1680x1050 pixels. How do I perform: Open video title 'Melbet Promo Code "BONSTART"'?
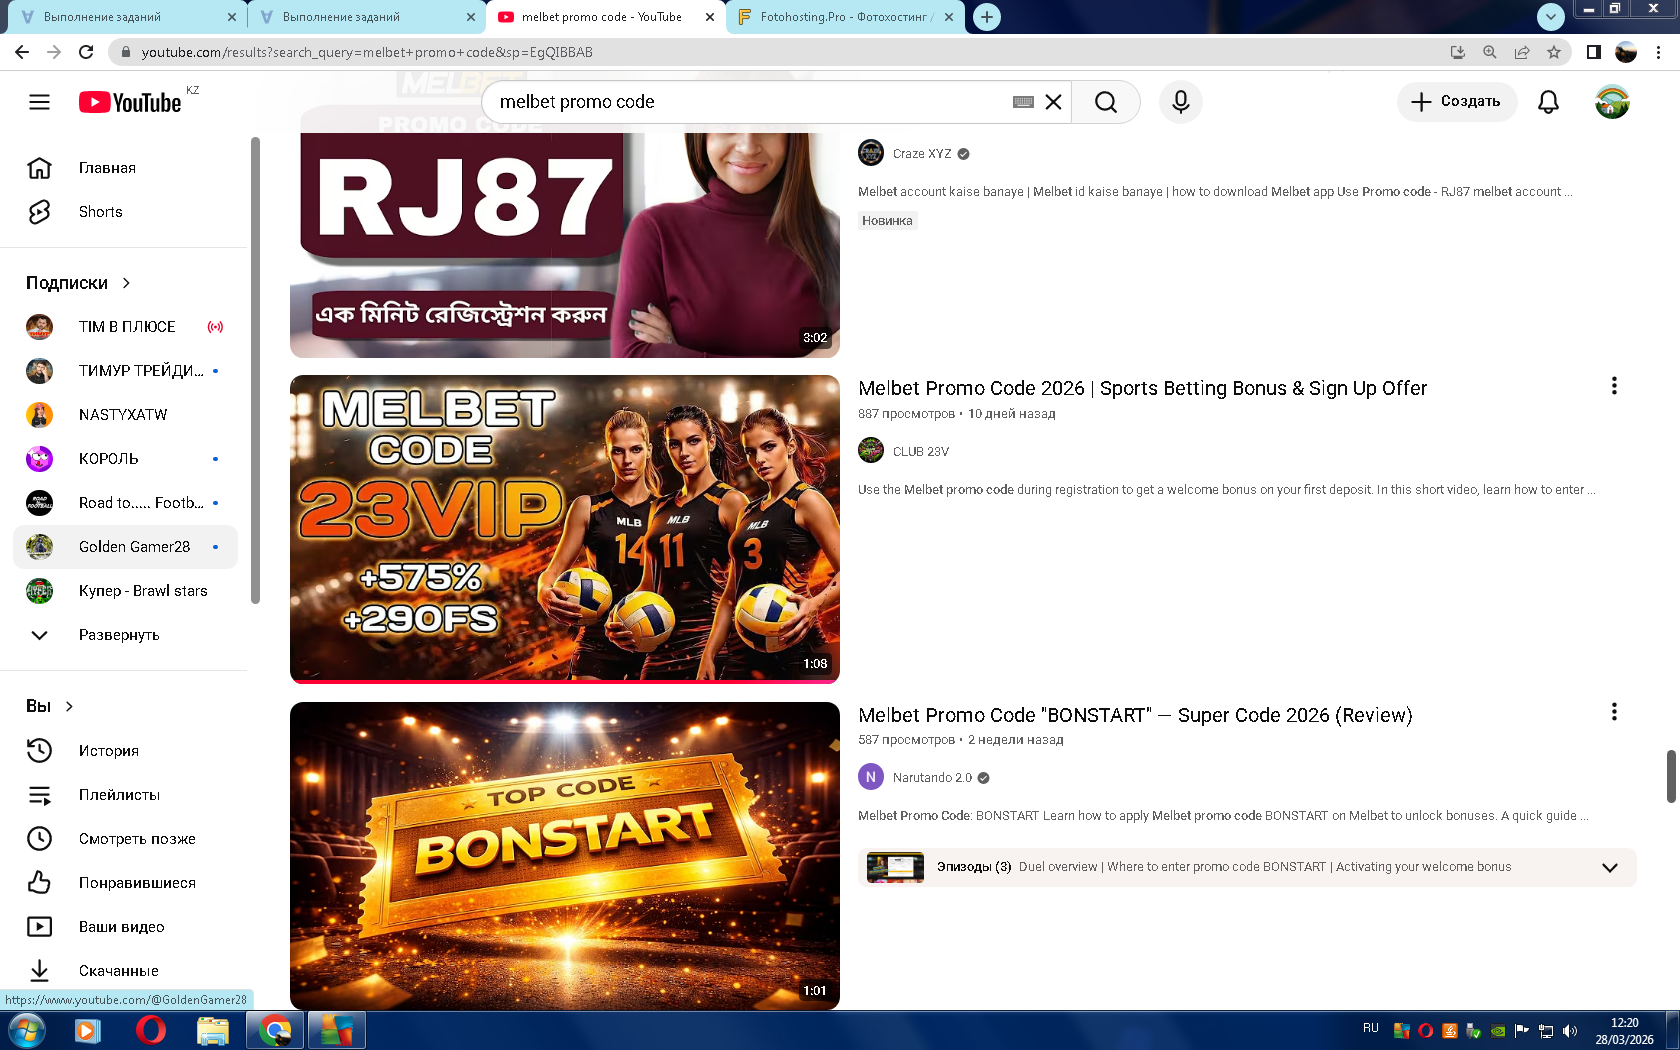tap(1135, 715)
